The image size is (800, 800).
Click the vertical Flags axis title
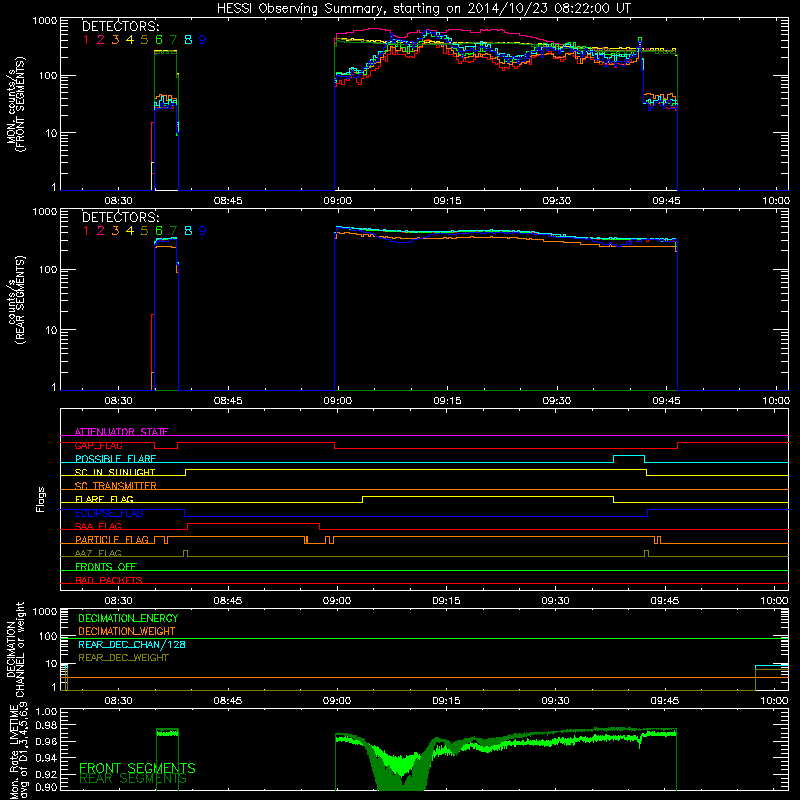coord(41,499)
